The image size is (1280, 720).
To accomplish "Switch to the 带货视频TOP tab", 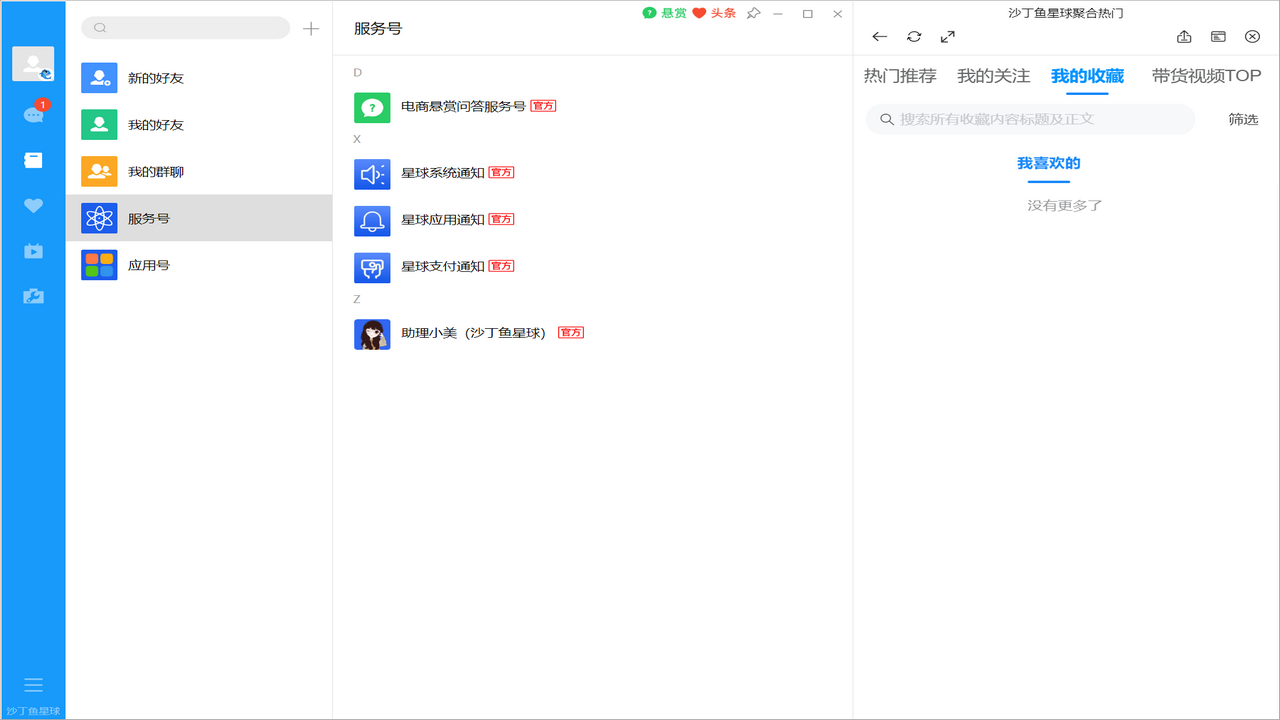I will [1204, 75].
